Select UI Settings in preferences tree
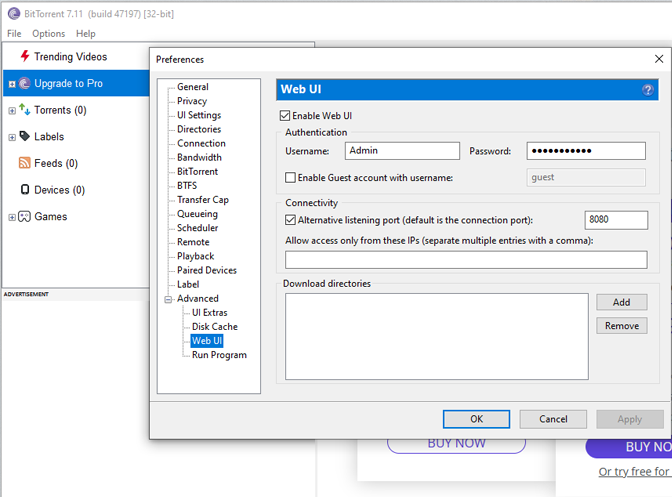Image resolution: width=672 pixels, height=497 pixels. [x=199, y=115]
